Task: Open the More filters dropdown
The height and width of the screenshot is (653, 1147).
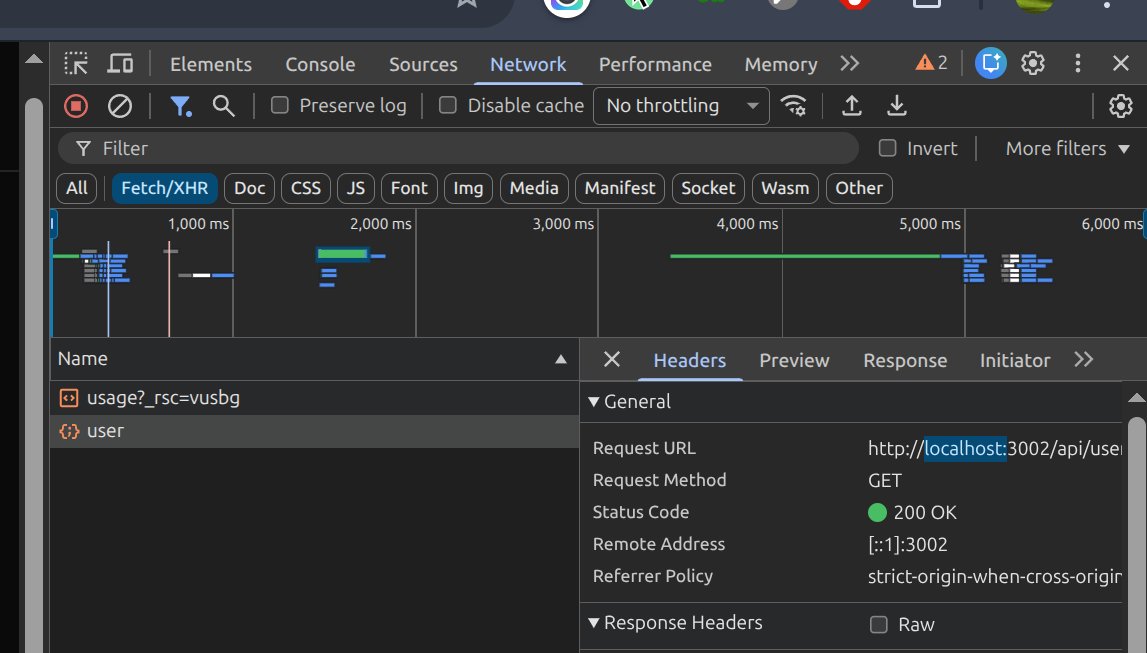Action: pyautogui.click(x=1067, y=148)
